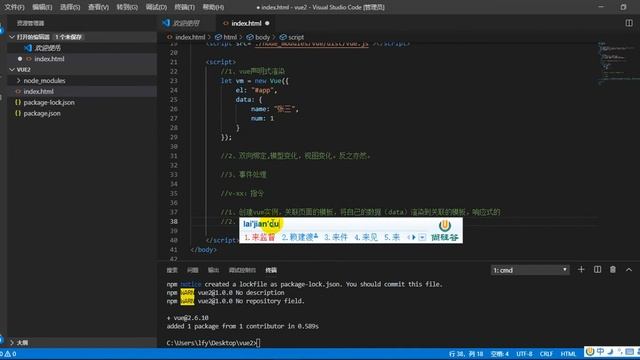This screenshot has width=640, height=360.
Task: Switch to the Problems panel tab
Action: click(192, 270)
